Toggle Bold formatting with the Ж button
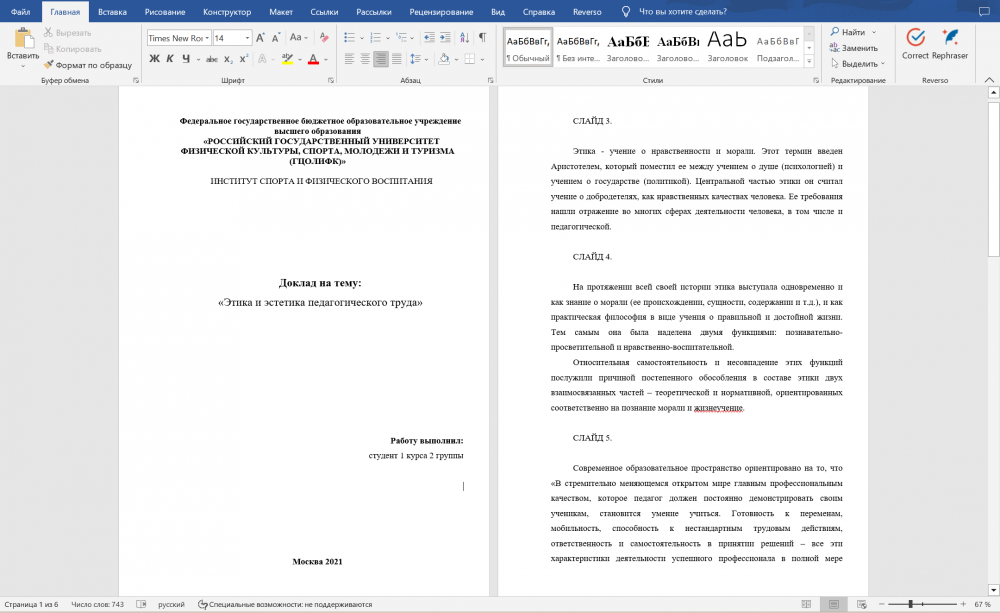 coord(154,59)
